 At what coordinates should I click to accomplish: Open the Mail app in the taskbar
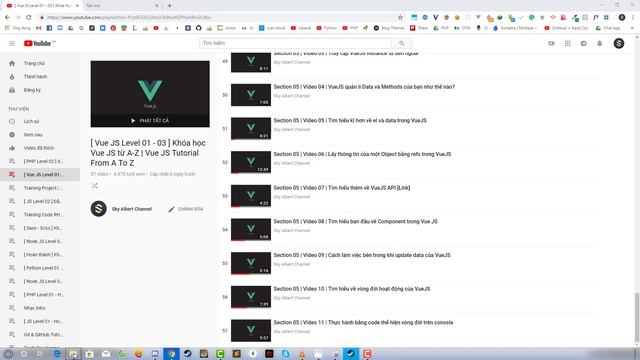(x=106, y=353)
